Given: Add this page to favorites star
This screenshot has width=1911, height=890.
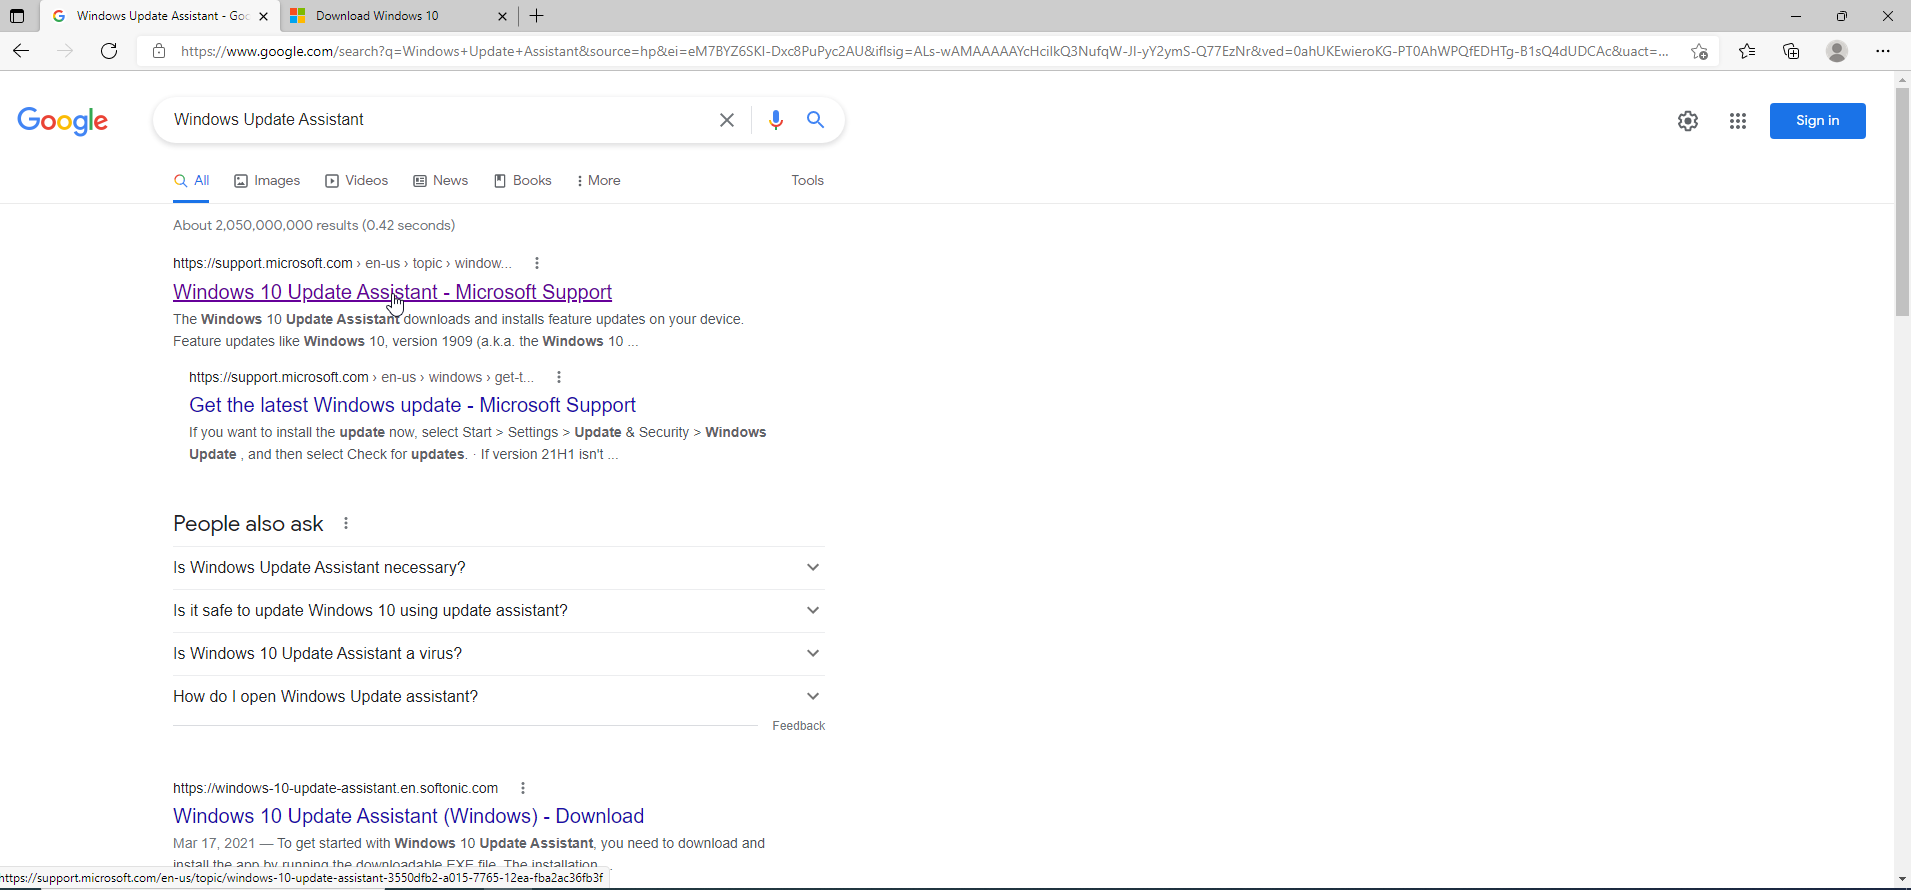Looking at the screenshot, I should (1699, 51).
